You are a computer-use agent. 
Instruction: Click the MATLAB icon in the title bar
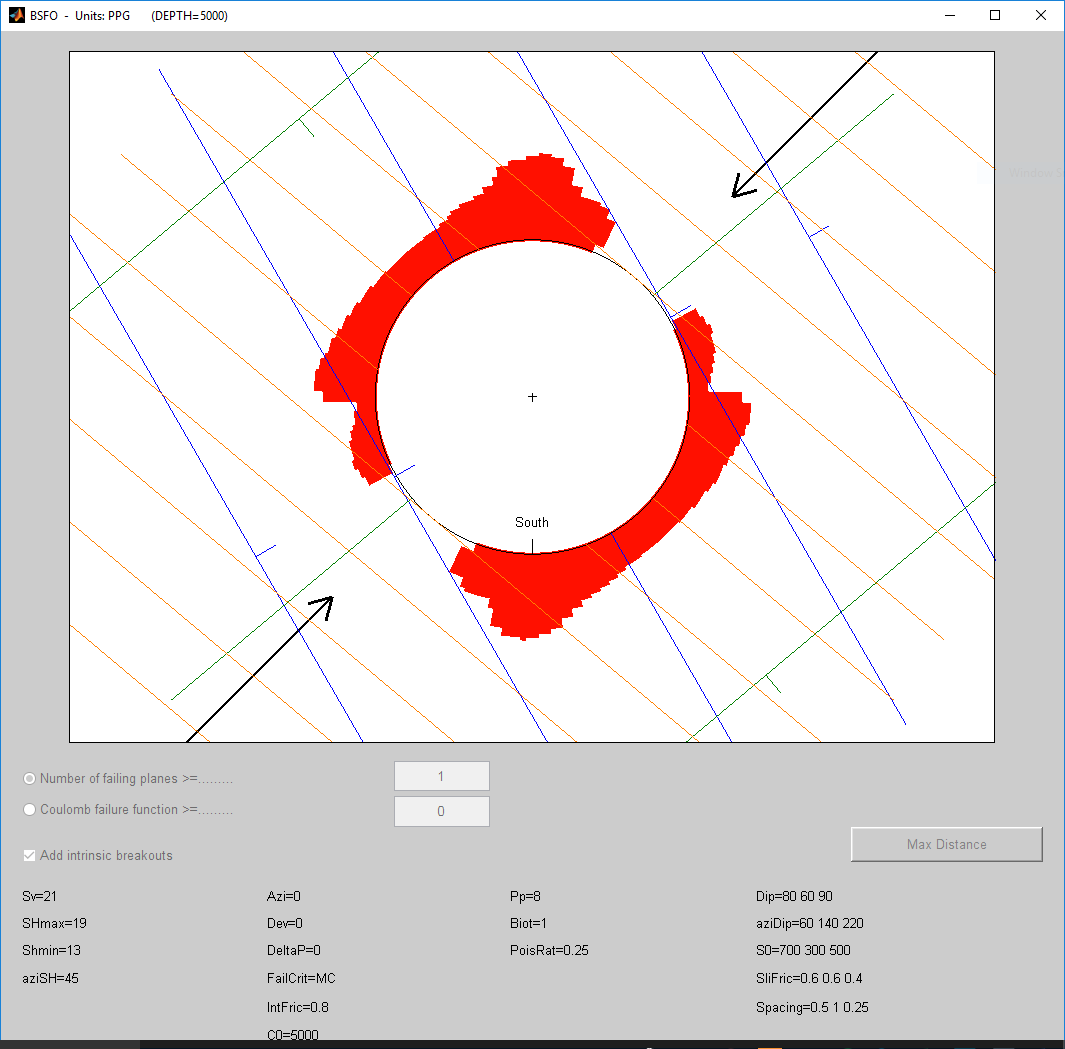coord(16,15)
